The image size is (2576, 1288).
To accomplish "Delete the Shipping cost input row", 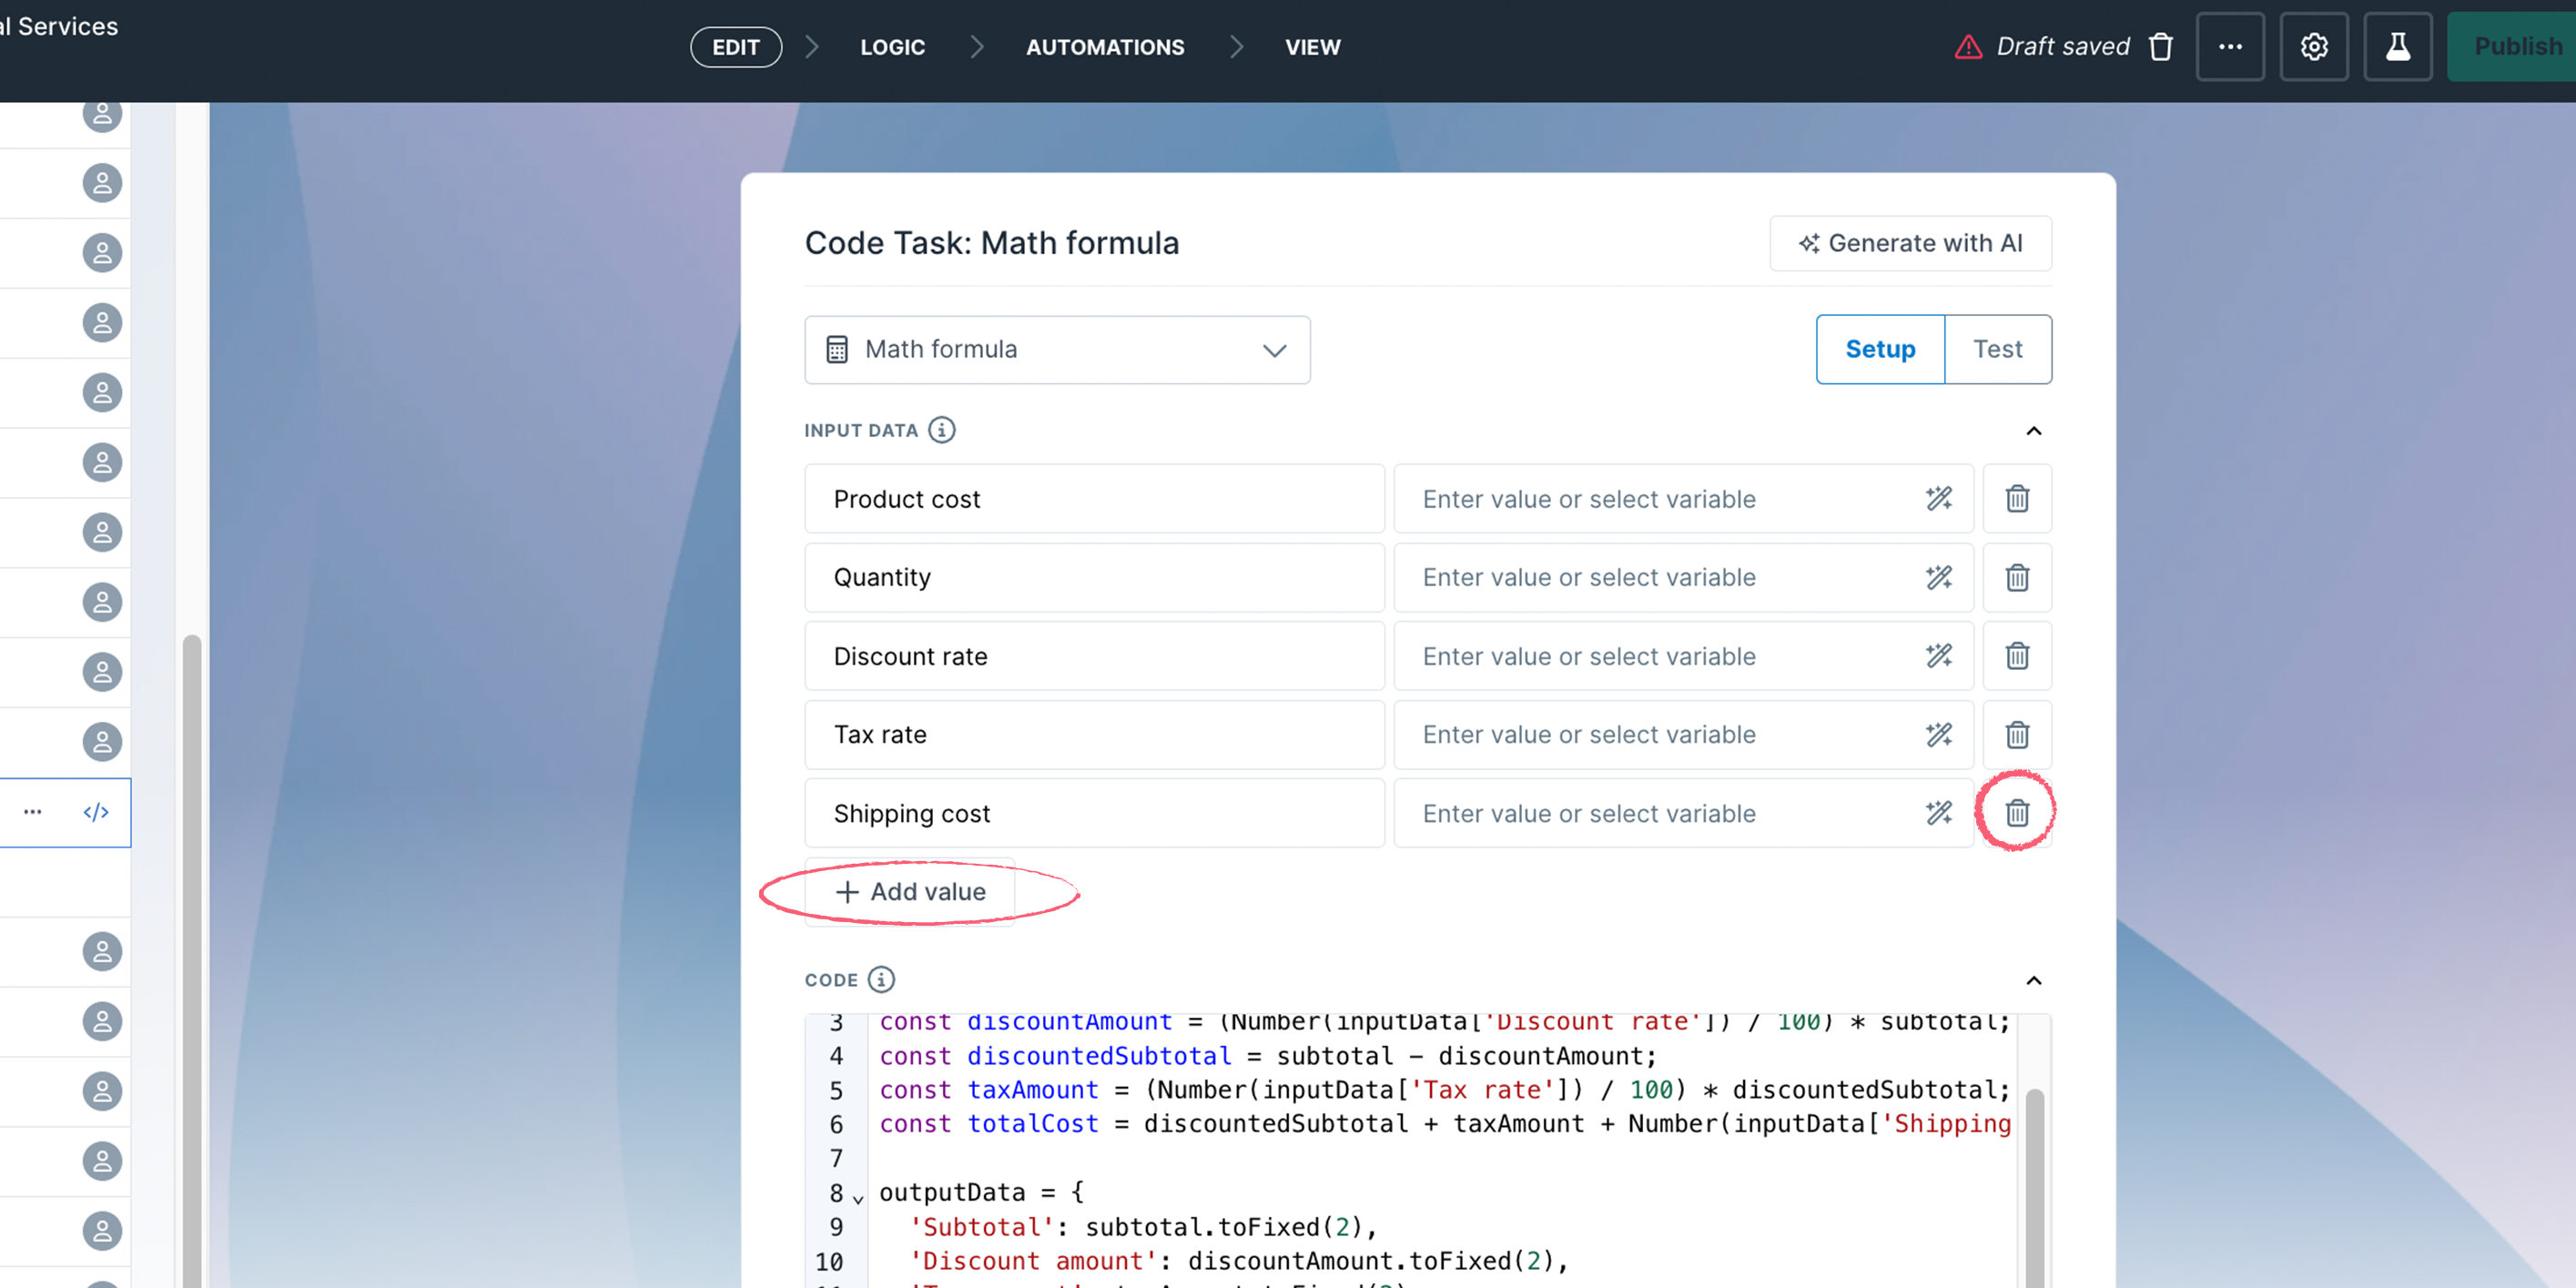I will (x=2017, y=813).
